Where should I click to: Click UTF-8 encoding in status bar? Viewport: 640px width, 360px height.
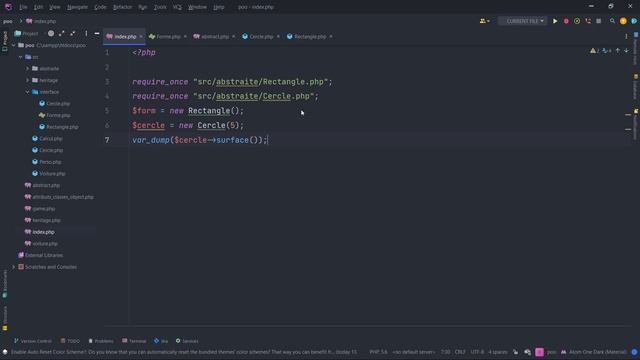477,352
